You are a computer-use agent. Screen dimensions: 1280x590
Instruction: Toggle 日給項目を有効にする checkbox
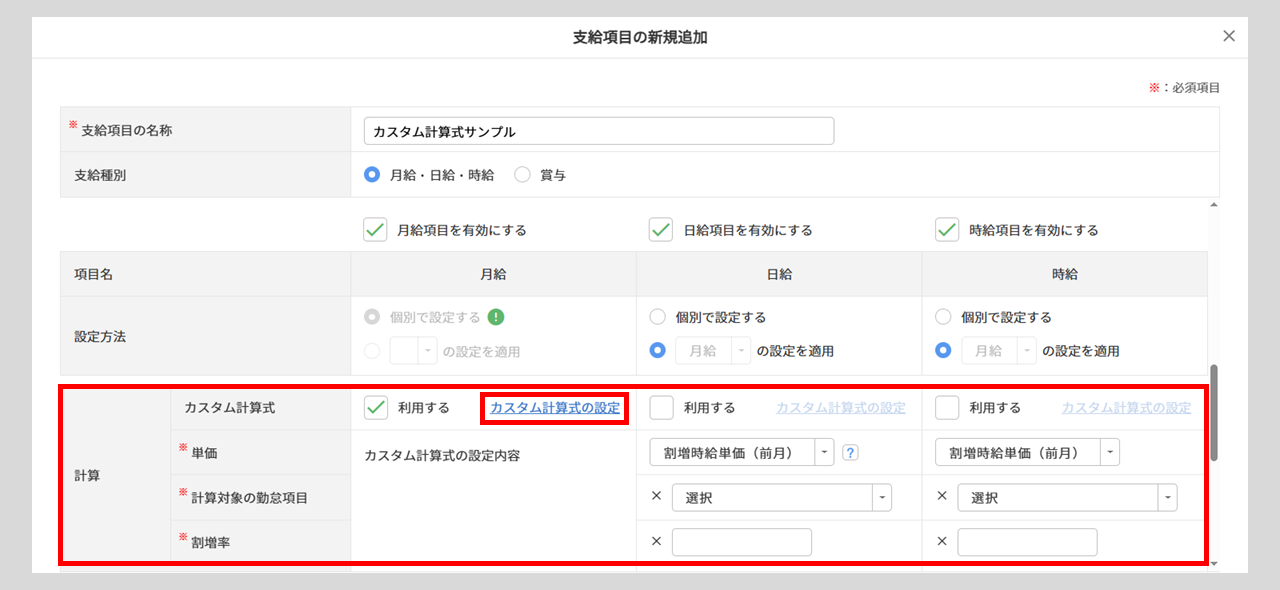(x=661, y=230)
